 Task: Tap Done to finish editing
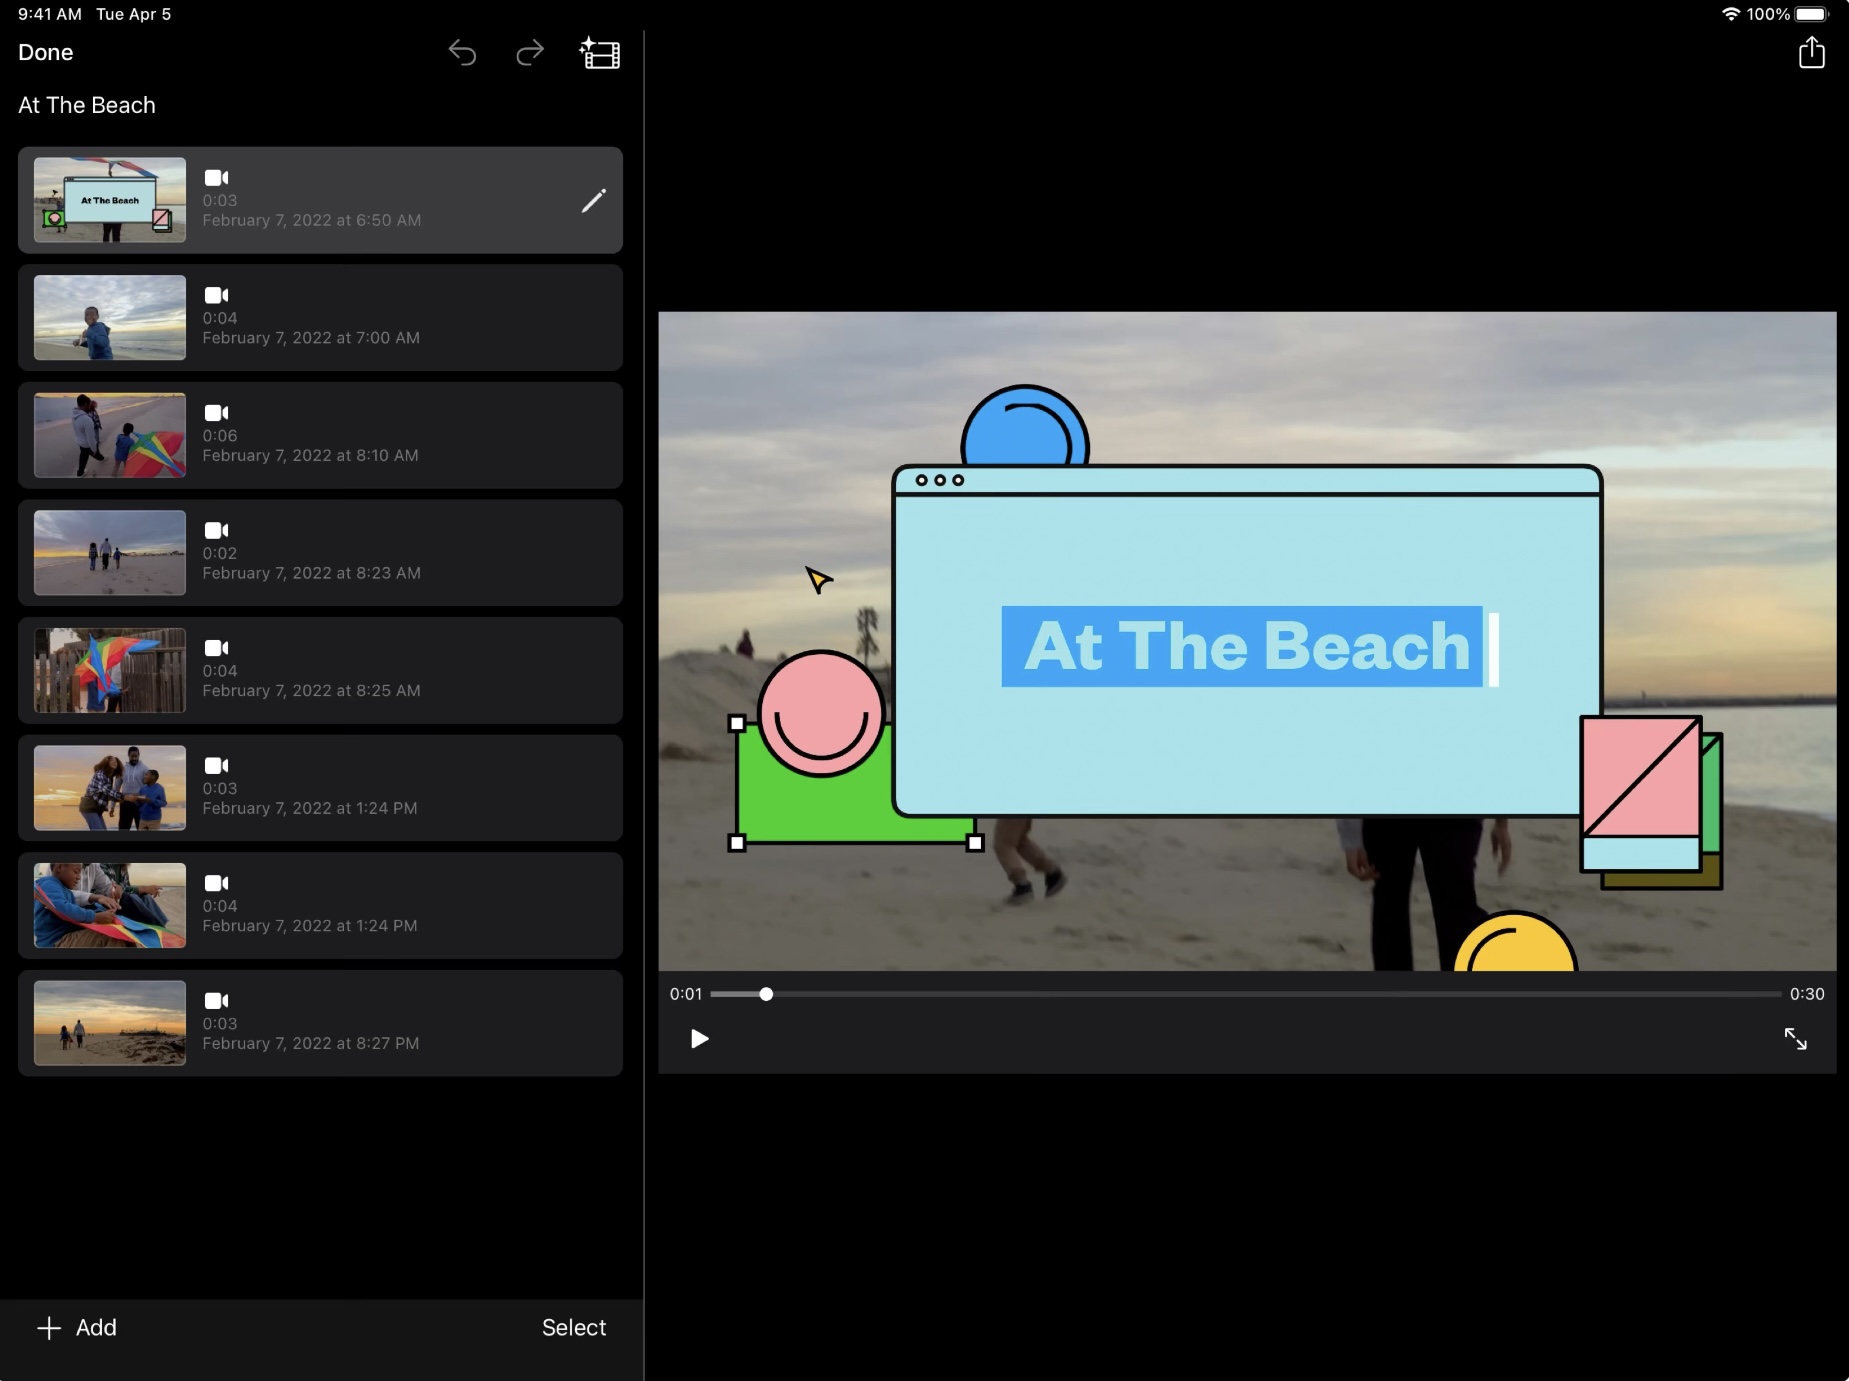click(46, 53)
